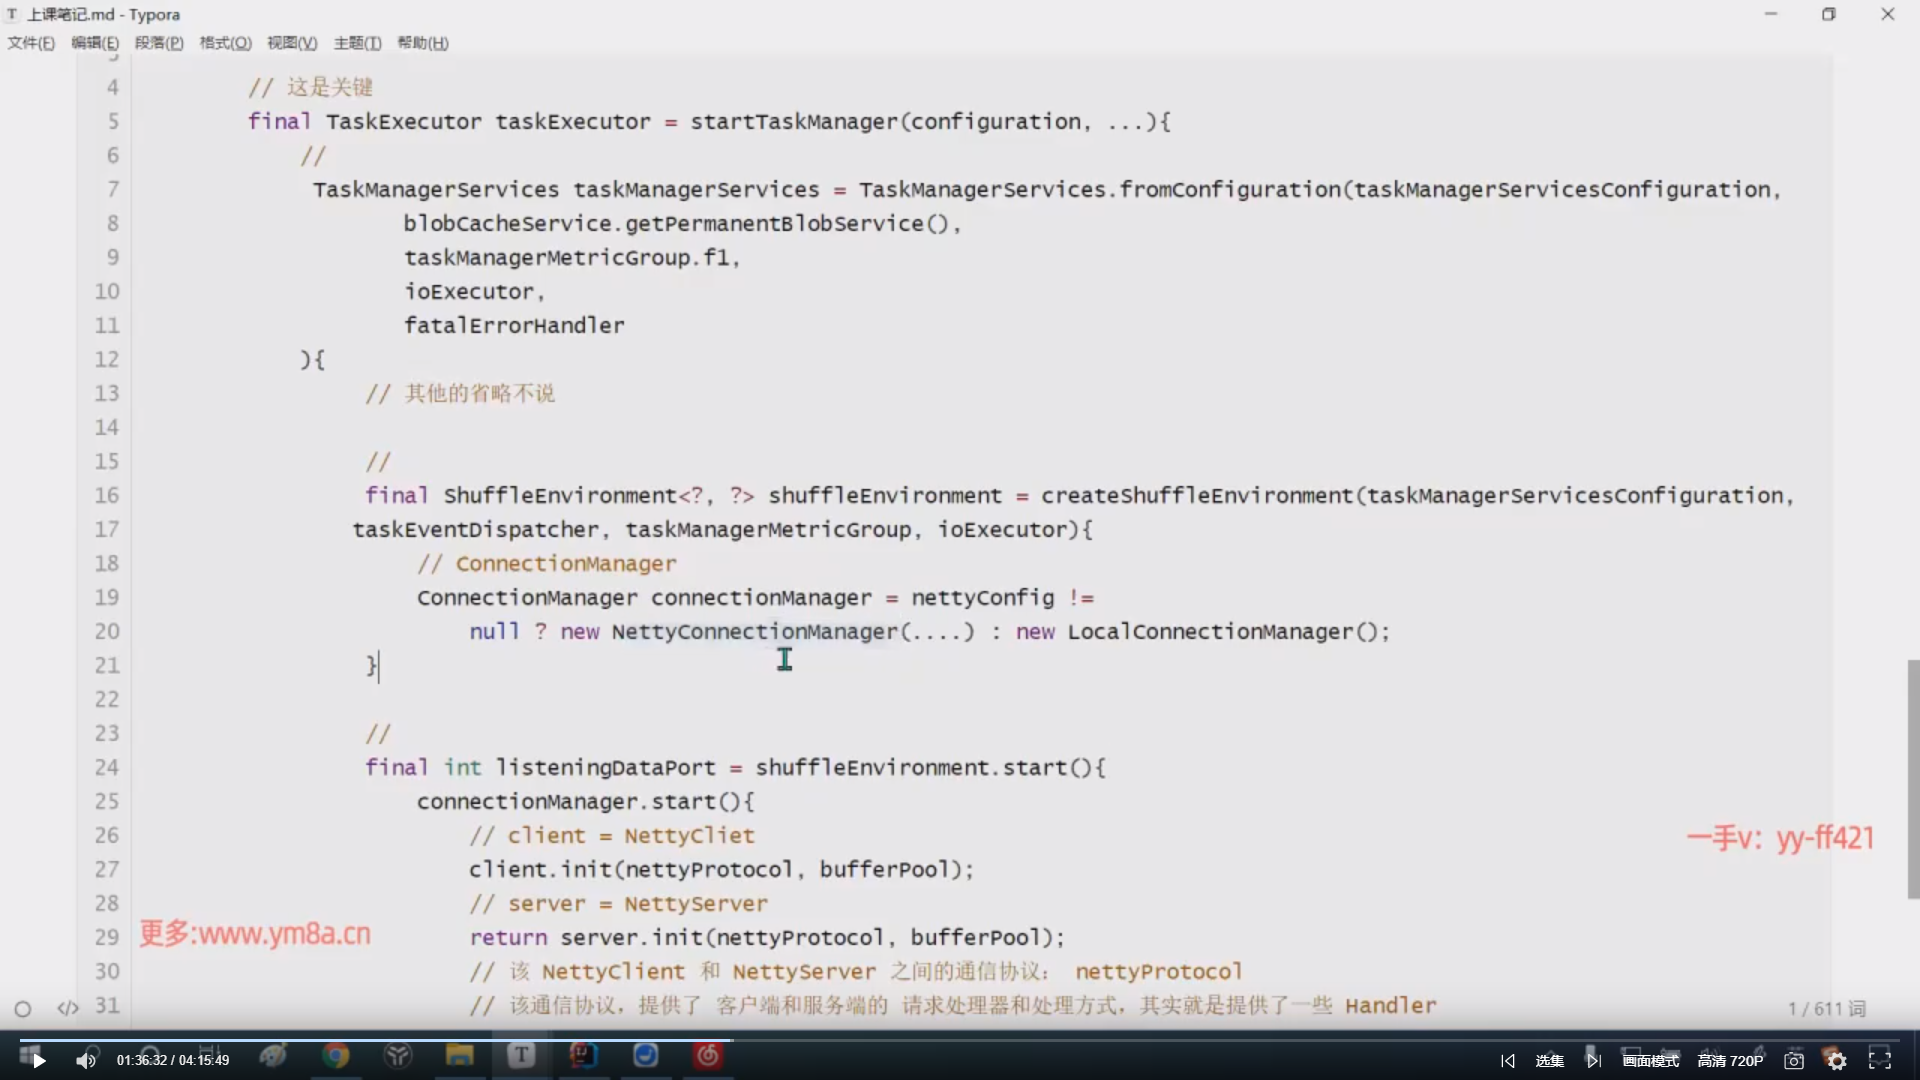Open the 文件(F) menu
The image size is (1920, 1080).
[31, 43]
